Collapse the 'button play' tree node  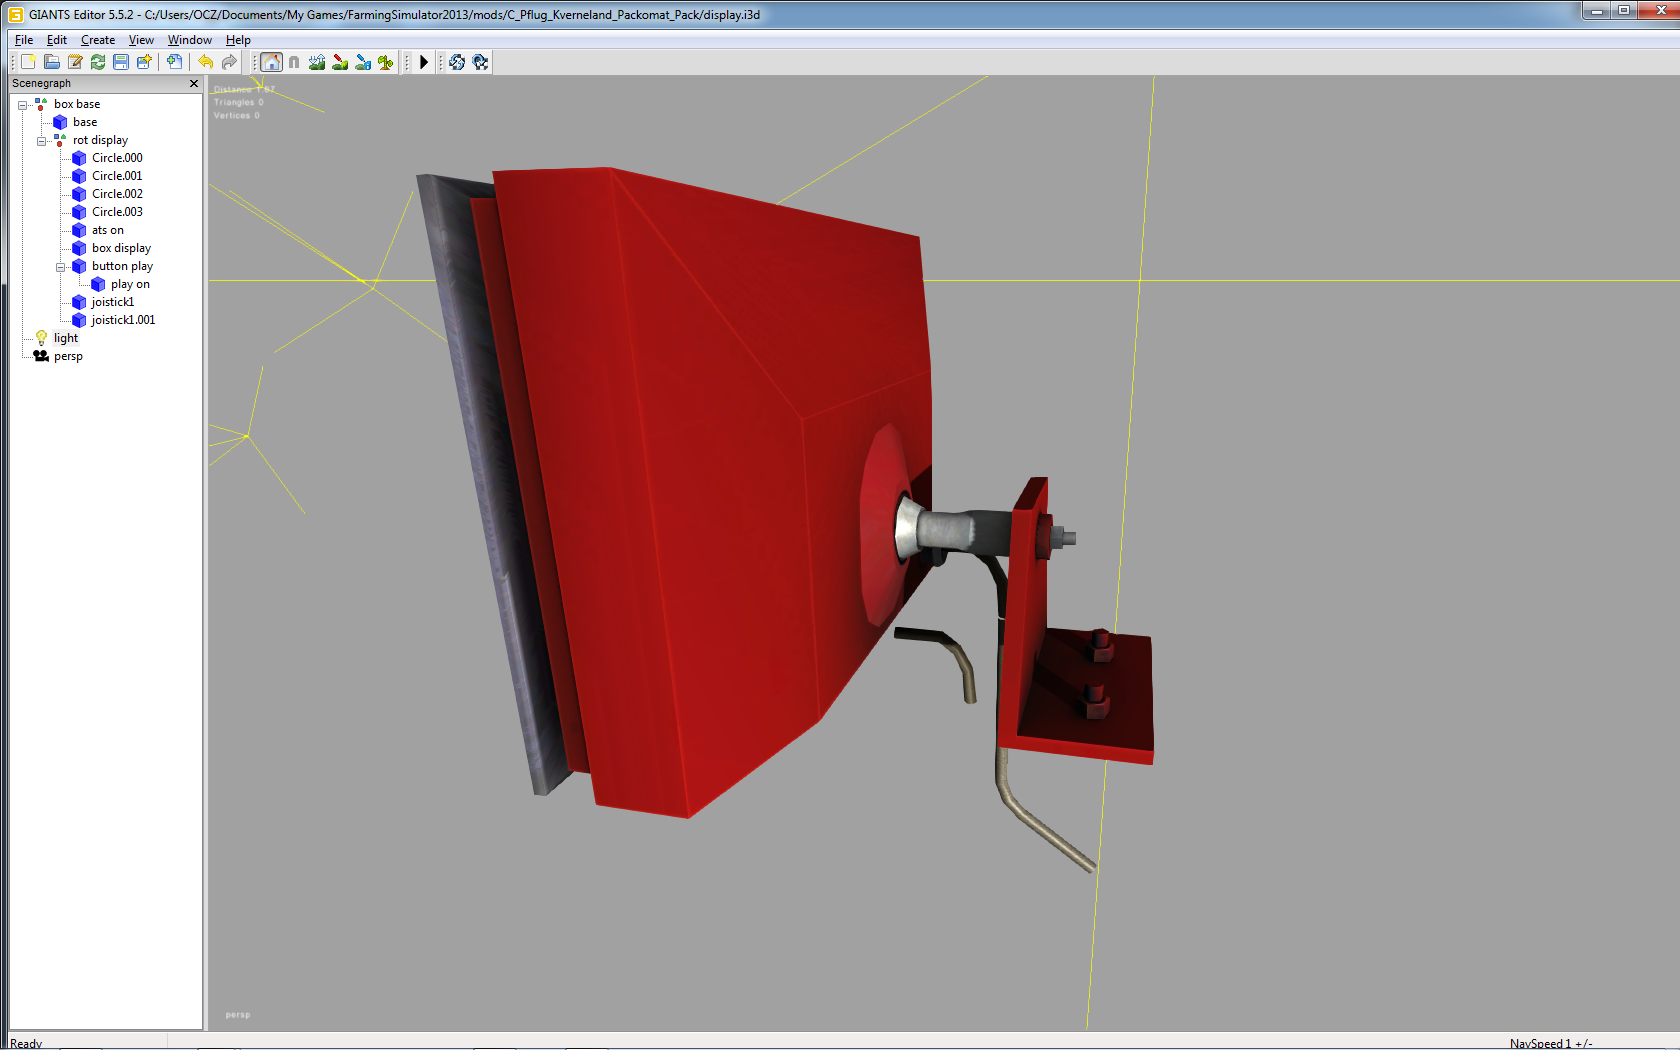tap(60, 267)
